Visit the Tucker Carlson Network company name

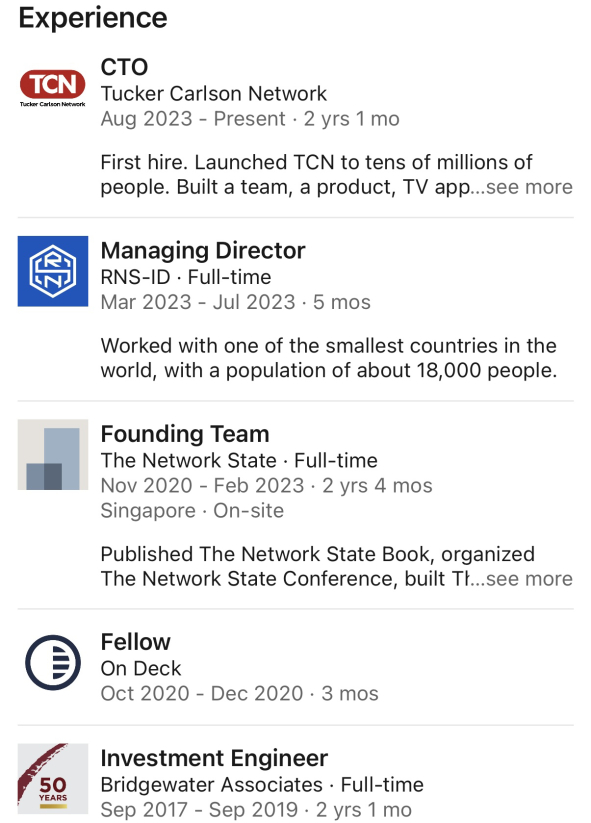[214, 93]
